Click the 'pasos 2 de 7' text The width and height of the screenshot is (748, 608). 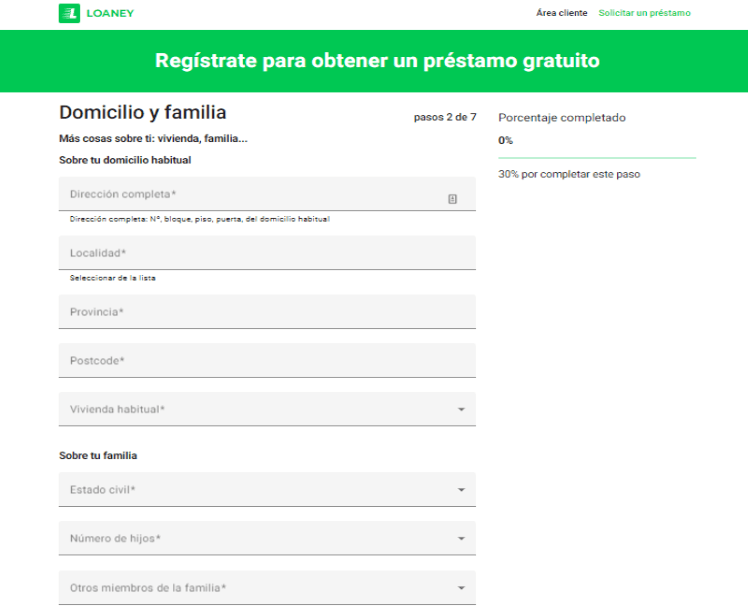[445, 117]
